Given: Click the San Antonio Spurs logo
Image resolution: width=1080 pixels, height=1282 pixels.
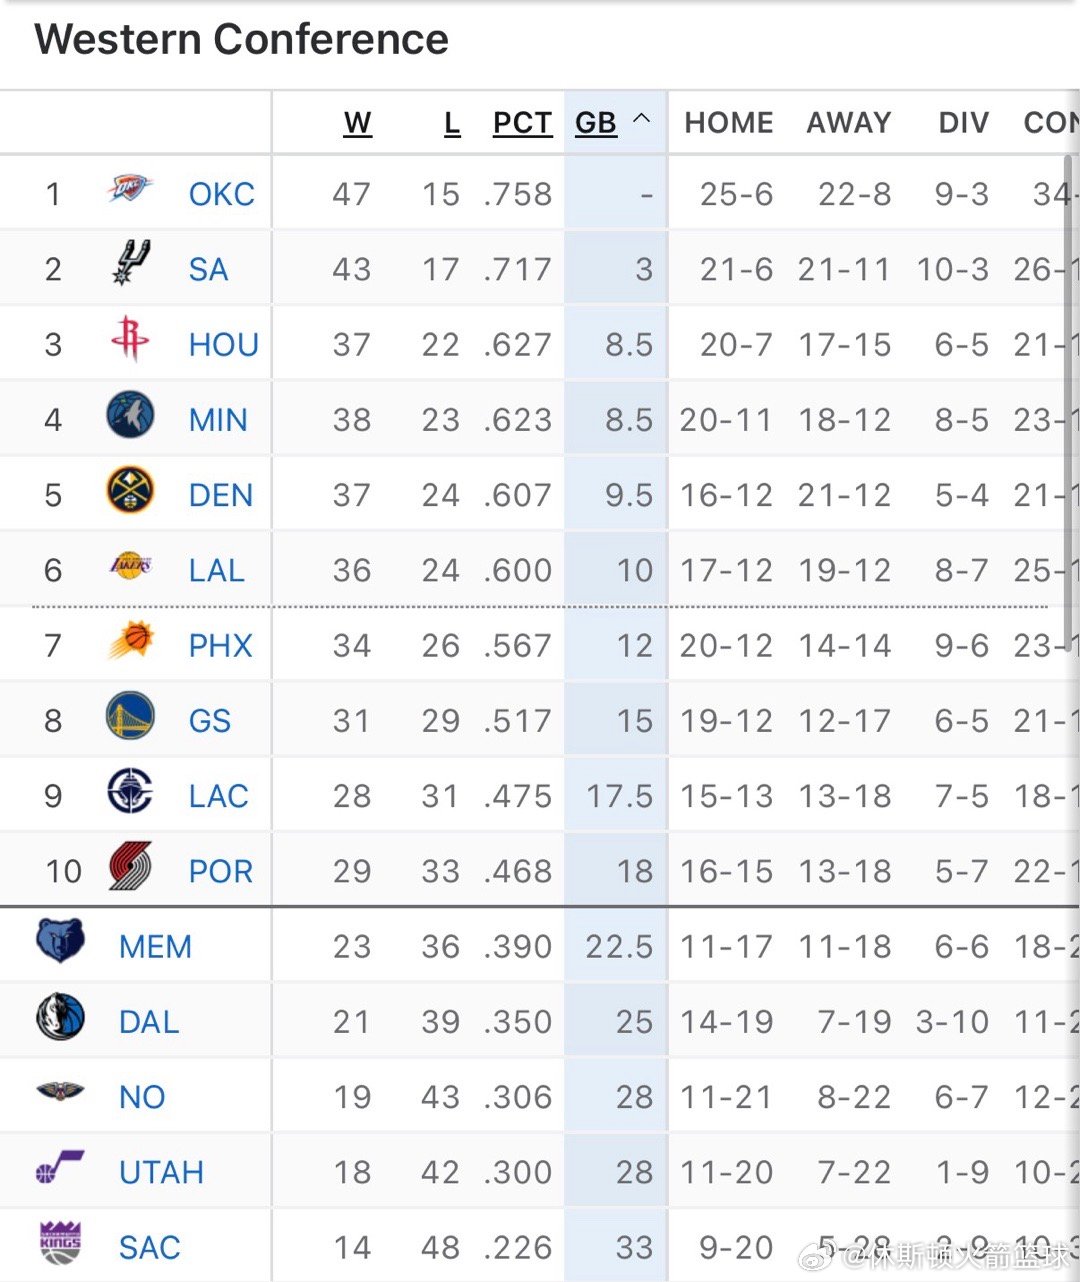Looking at the screenshot, I should pyautogui.click(x=130, y=264).
